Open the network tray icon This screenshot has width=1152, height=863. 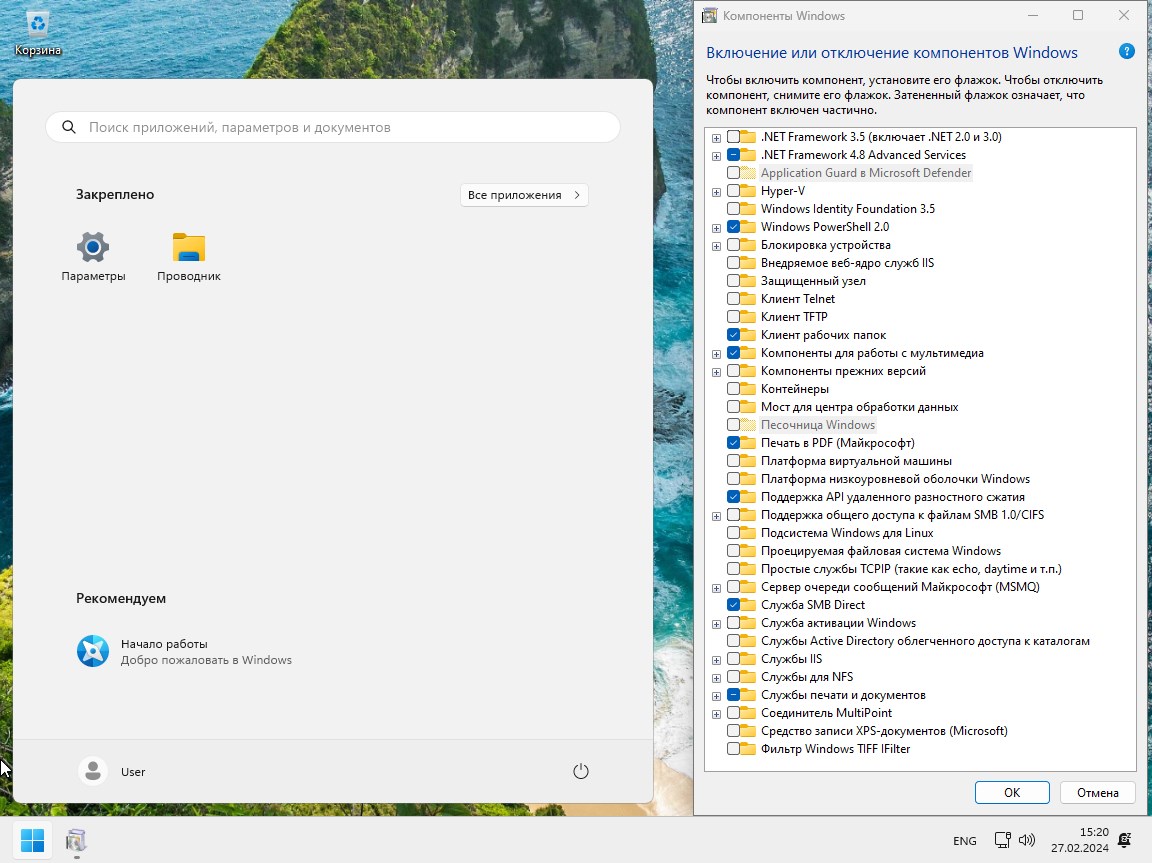pyautogui.click(x=1002, y=839)
